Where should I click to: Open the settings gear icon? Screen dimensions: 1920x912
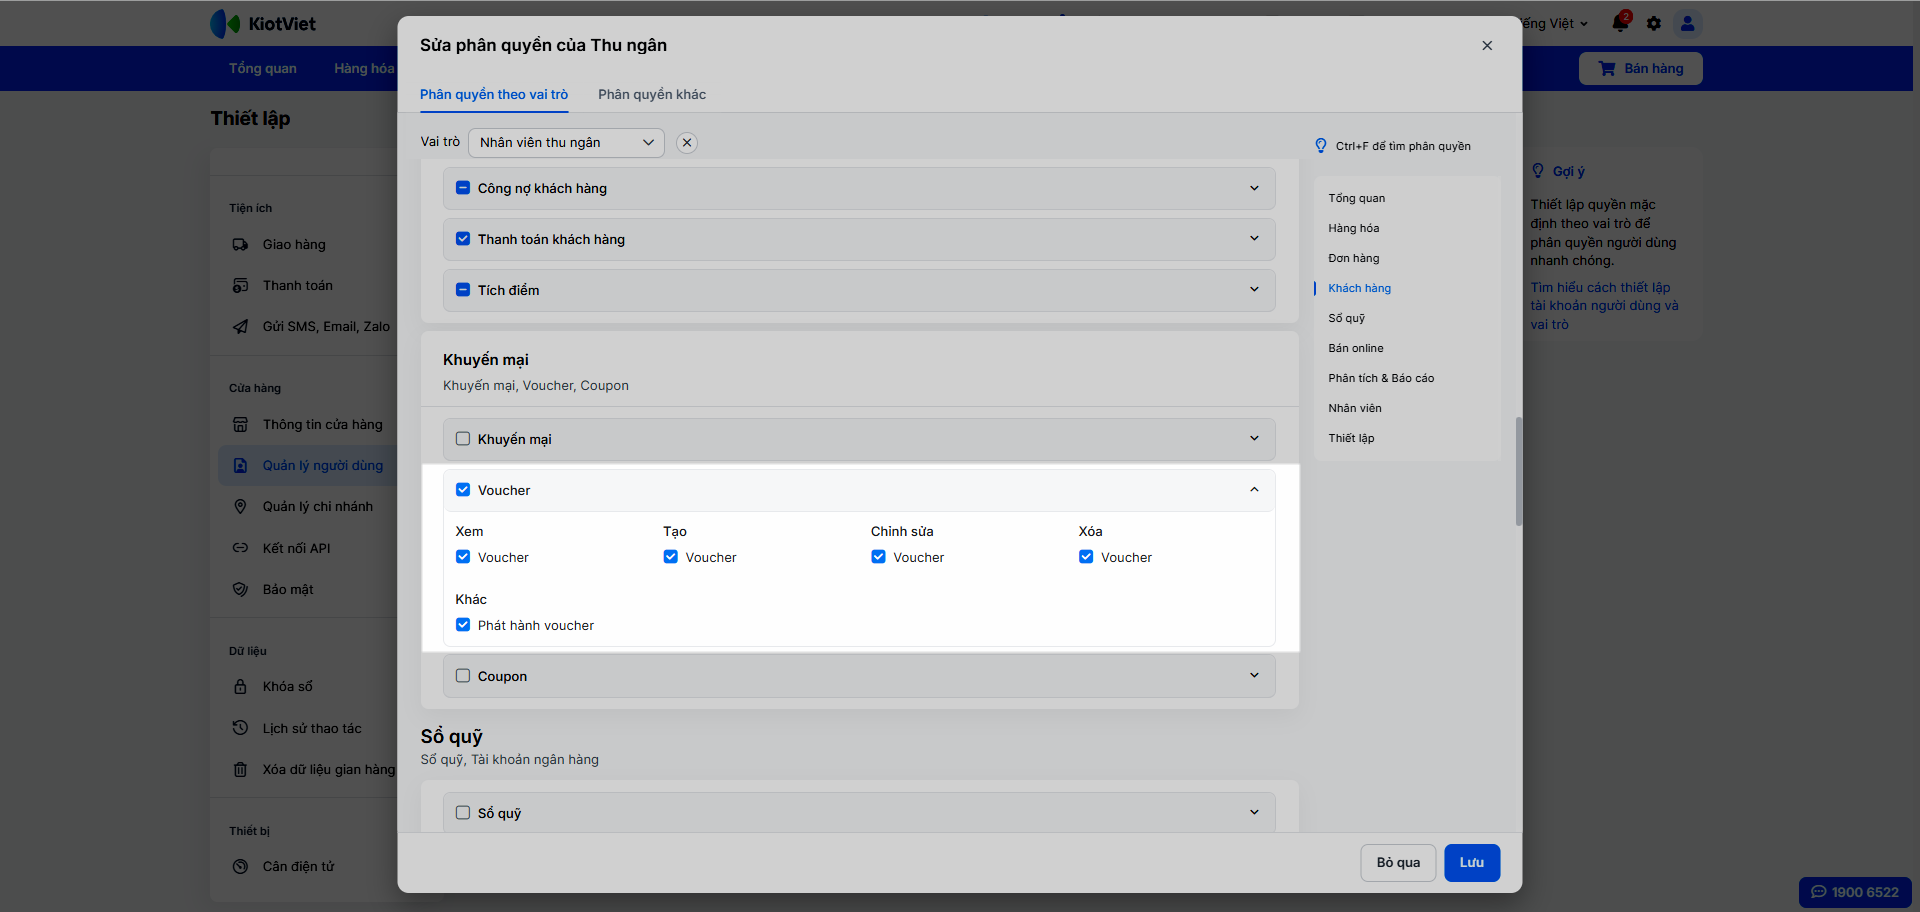pos(1654,23)
